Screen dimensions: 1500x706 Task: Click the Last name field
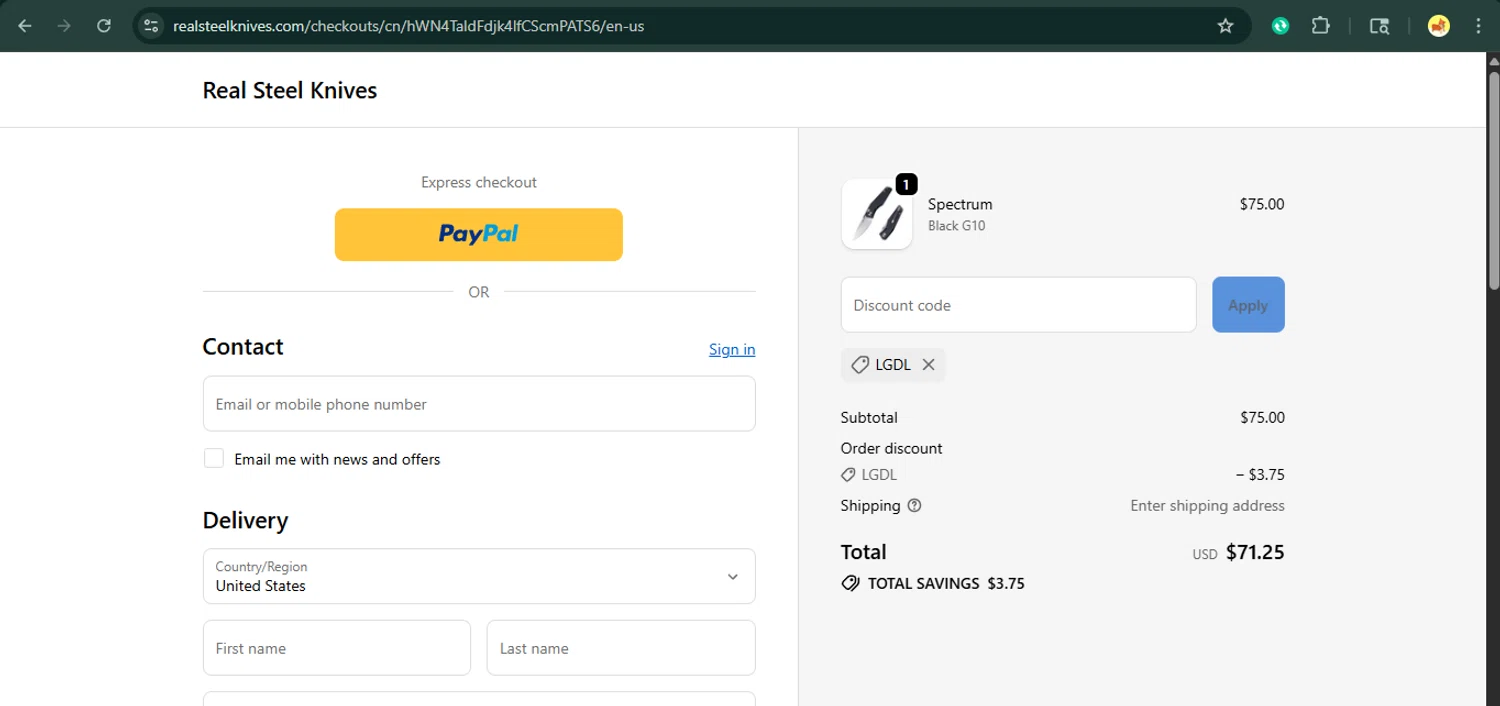621,648
